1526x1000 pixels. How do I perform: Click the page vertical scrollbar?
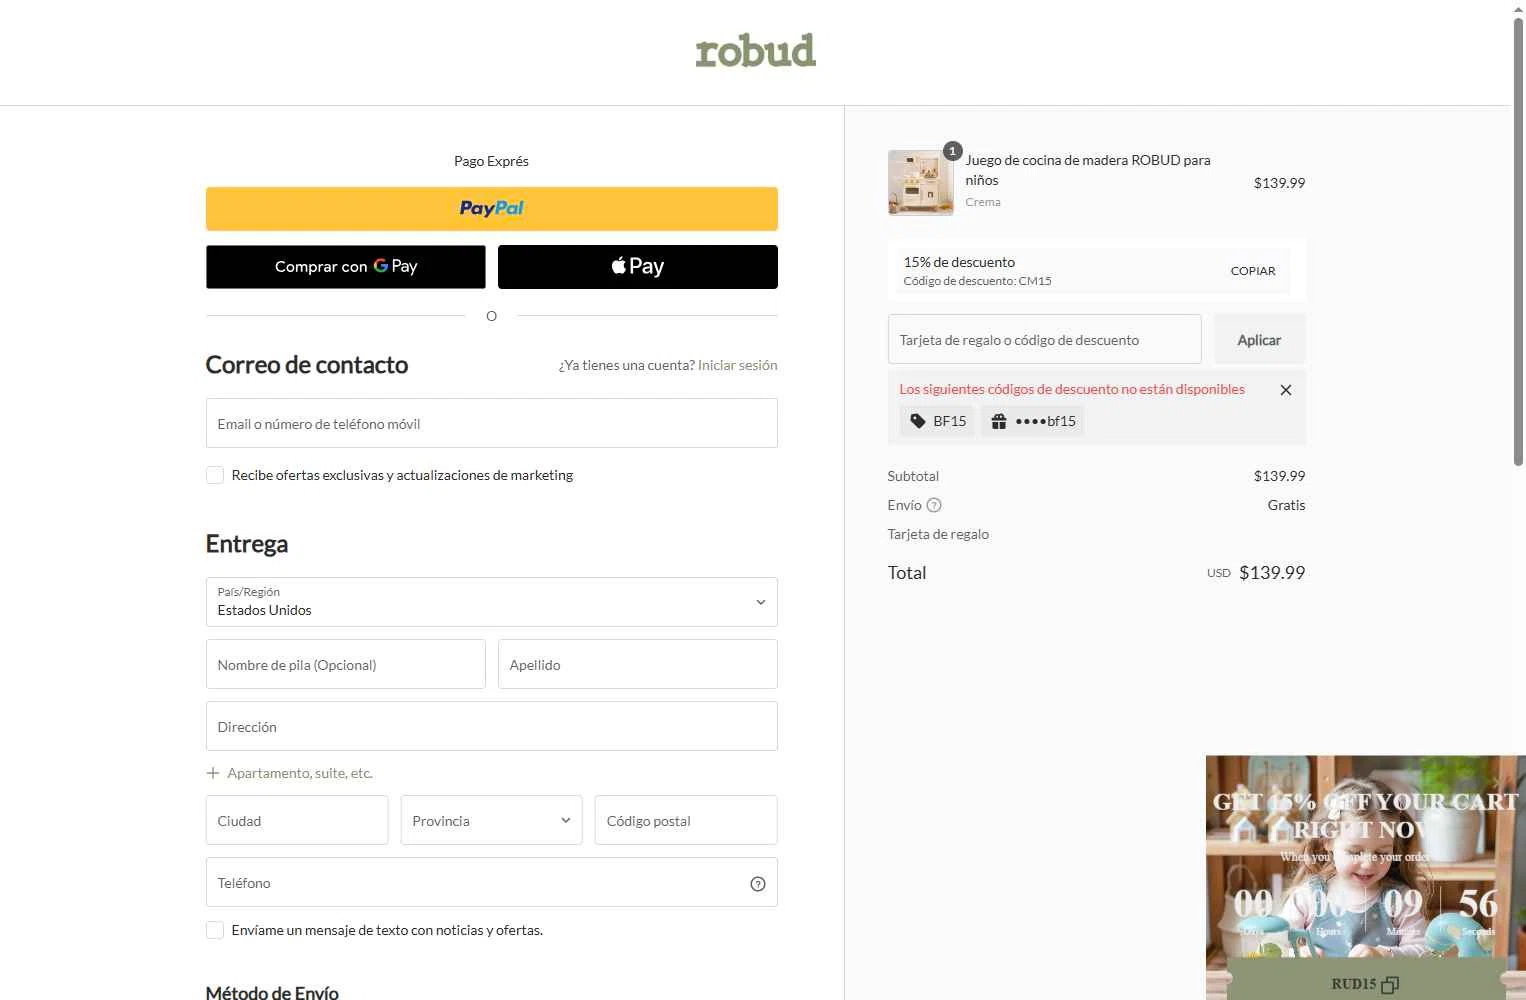[x=1518, y=240]
